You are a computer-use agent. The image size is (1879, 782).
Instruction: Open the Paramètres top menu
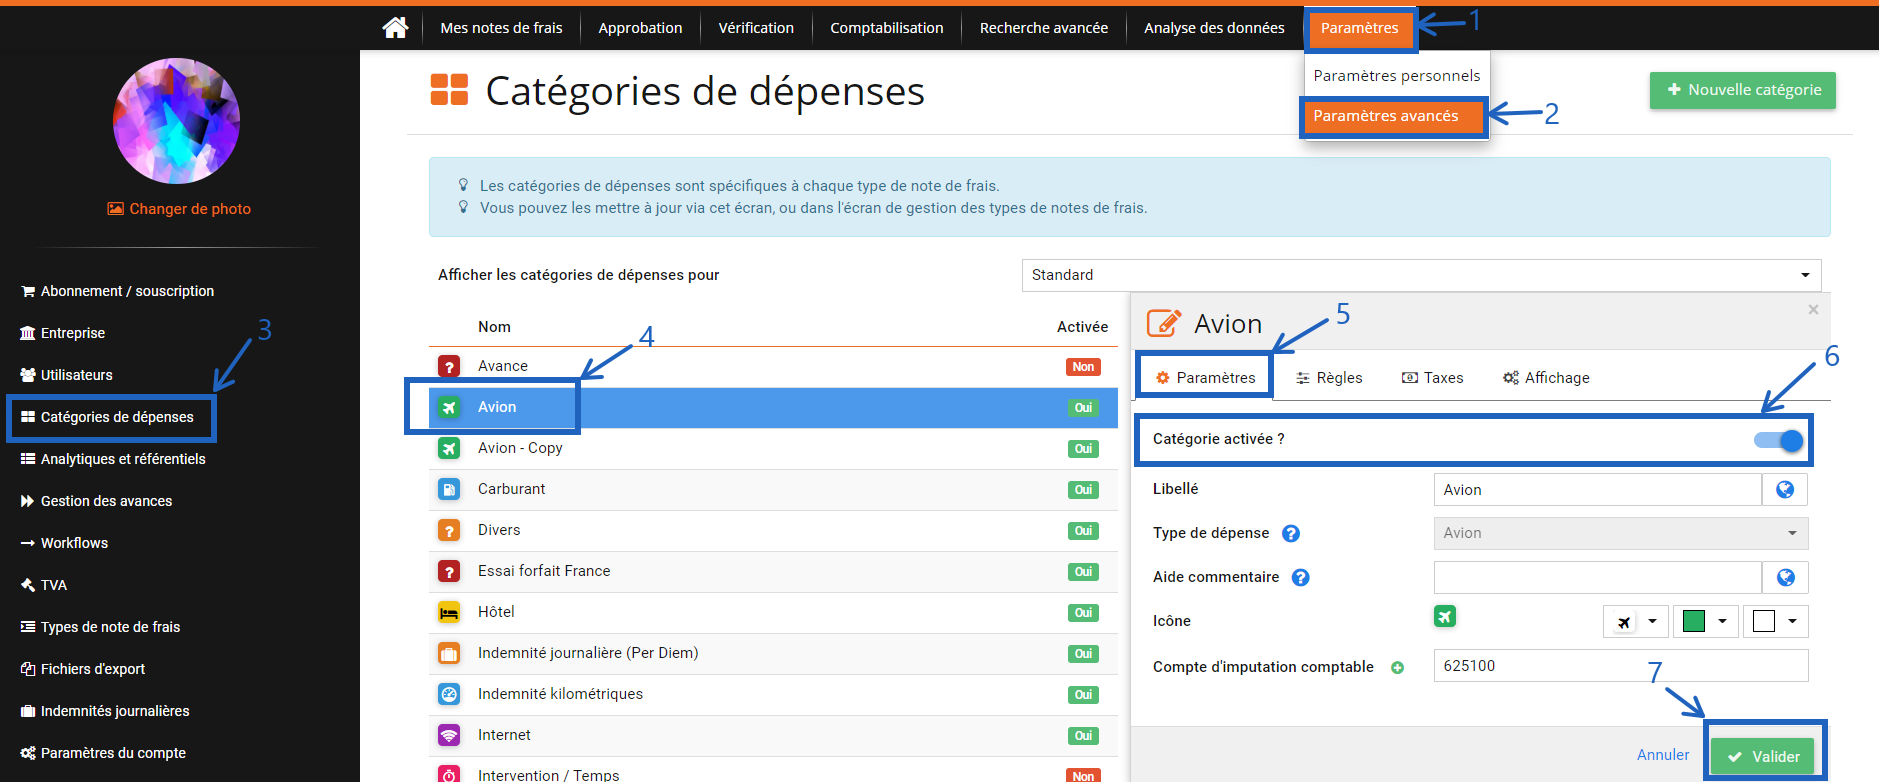point(1359,28)
